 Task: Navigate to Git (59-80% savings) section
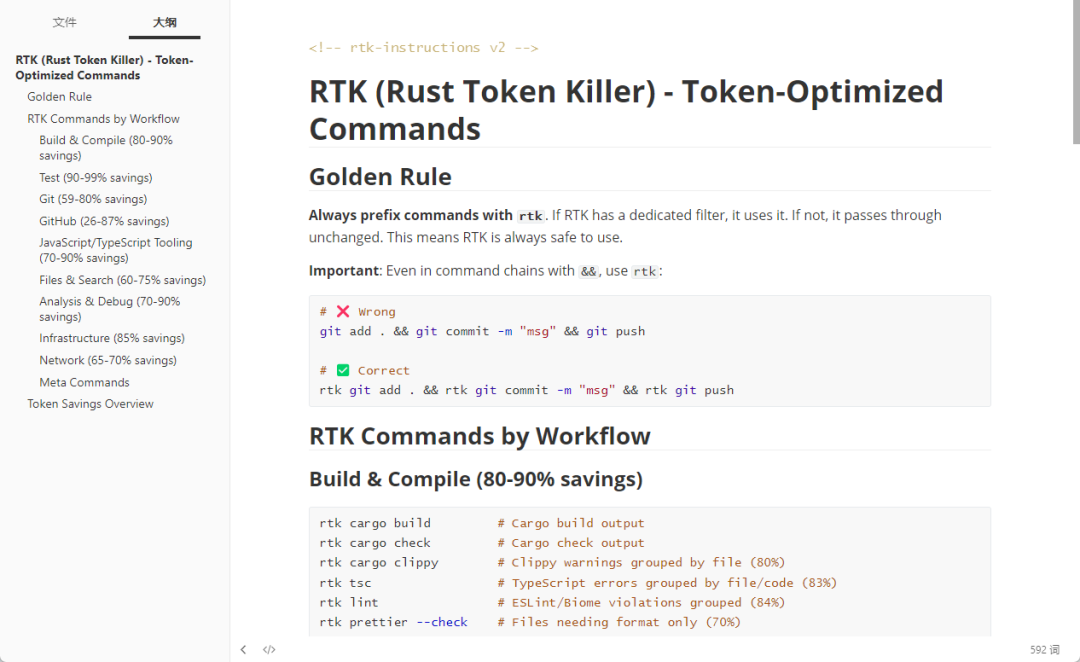tap(93, 199)
